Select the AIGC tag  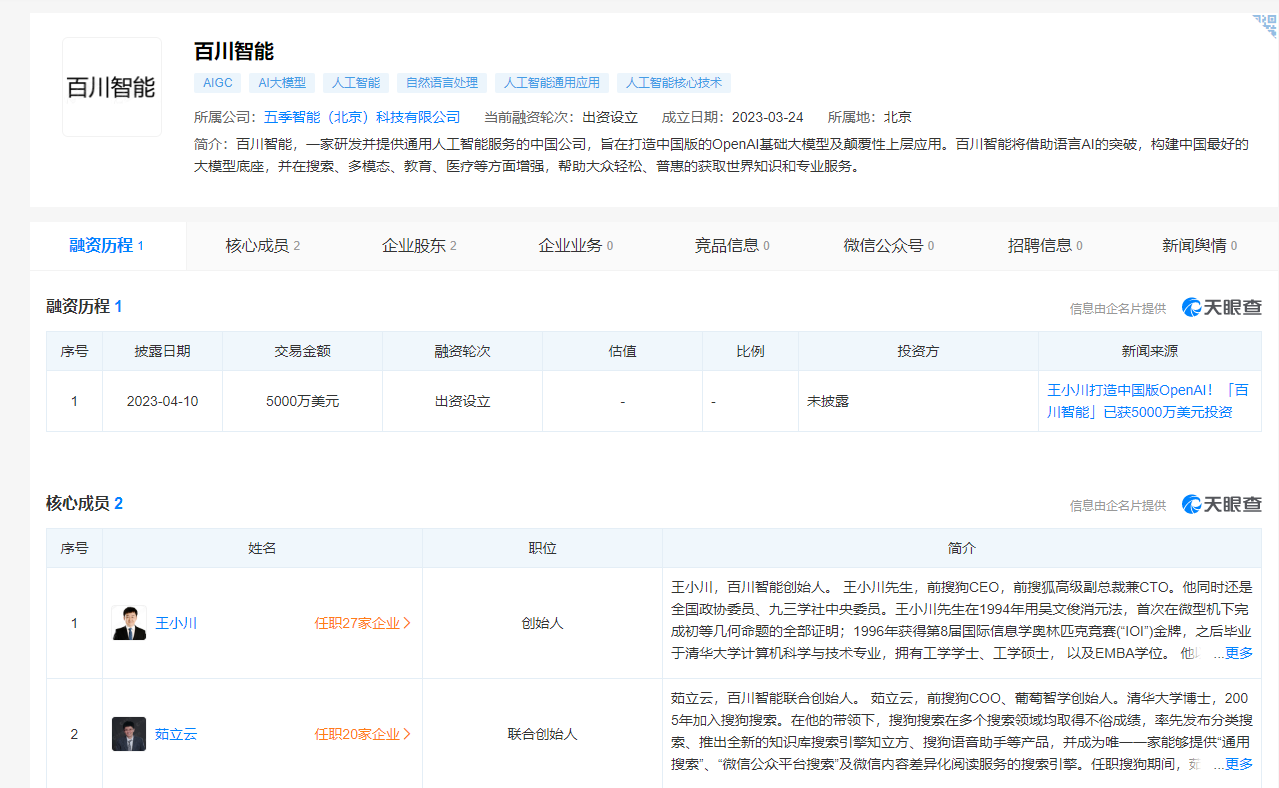217,83
